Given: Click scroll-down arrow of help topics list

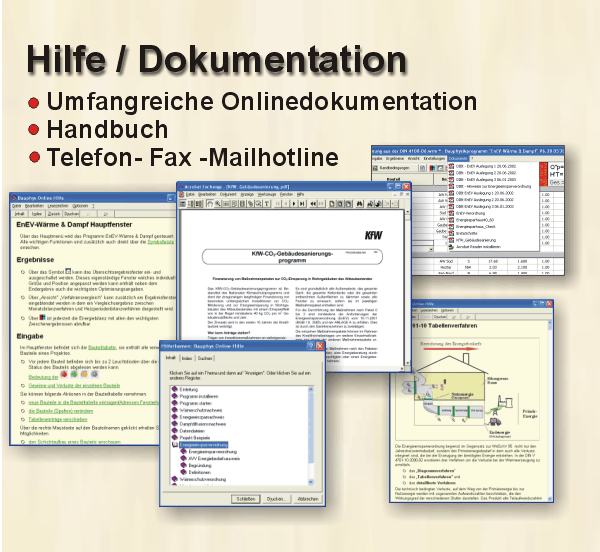Looking at the screenshot, I should [x=311, y=482].
